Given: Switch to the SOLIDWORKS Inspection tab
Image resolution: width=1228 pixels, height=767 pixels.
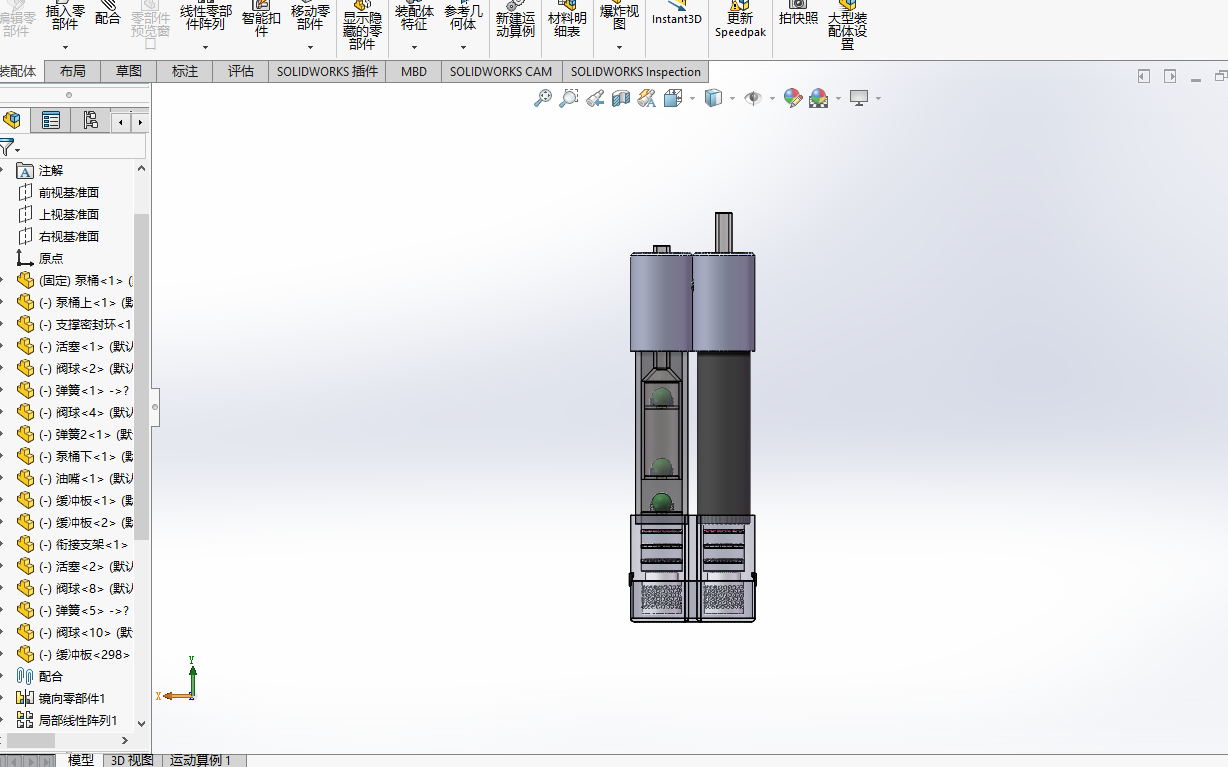Looking at the screenshot, I should (x=636, y=72).
